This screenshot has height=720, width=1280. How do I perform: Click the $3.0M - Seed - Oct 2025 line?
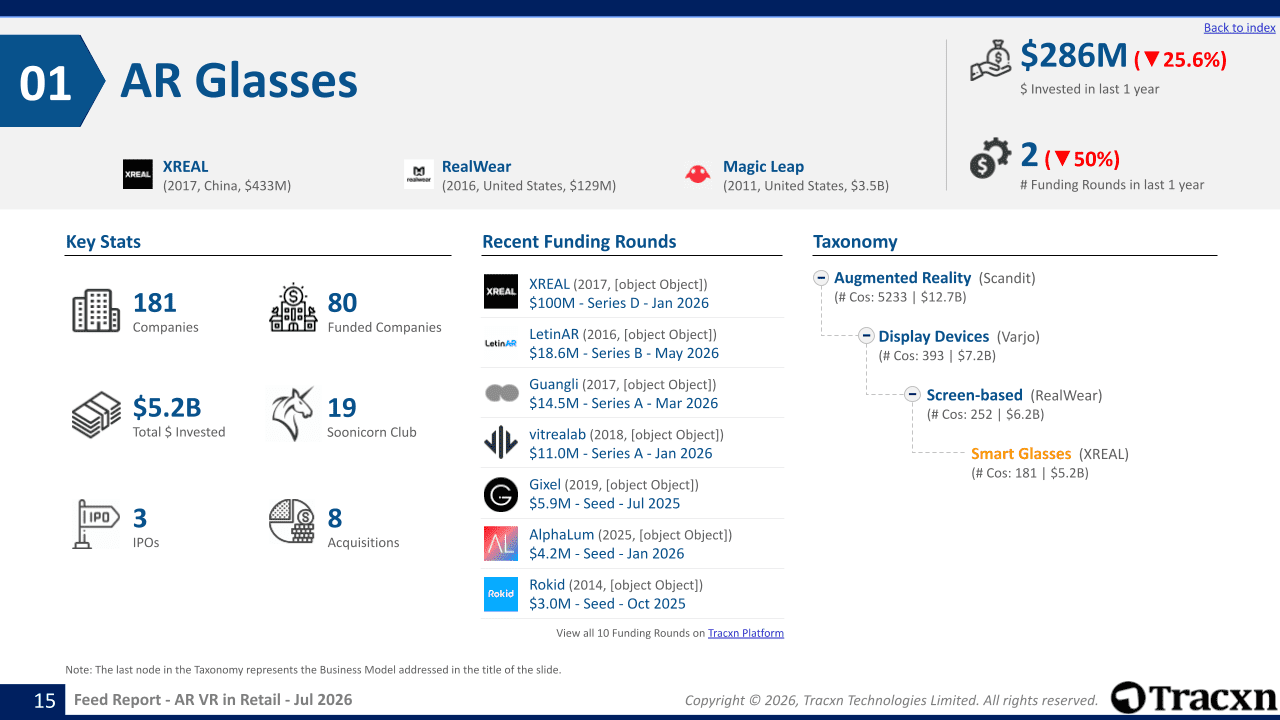click(x=608, y=603)
